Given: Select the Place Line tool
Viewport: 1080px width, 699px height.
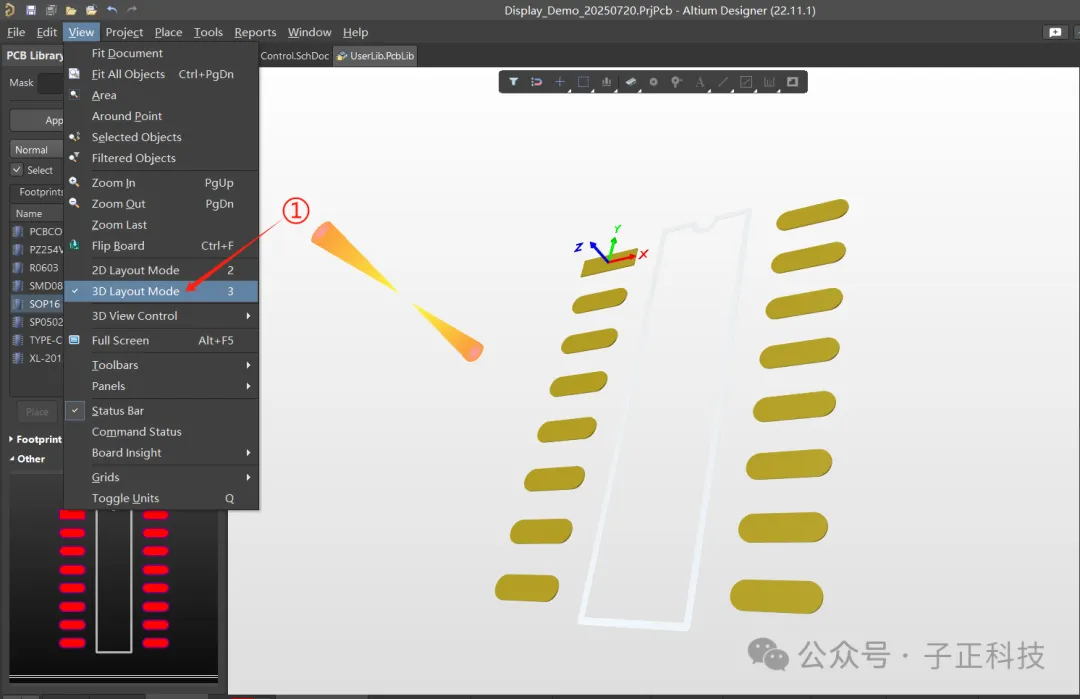Looking at the screenshot, I should [x=723, y=82].
